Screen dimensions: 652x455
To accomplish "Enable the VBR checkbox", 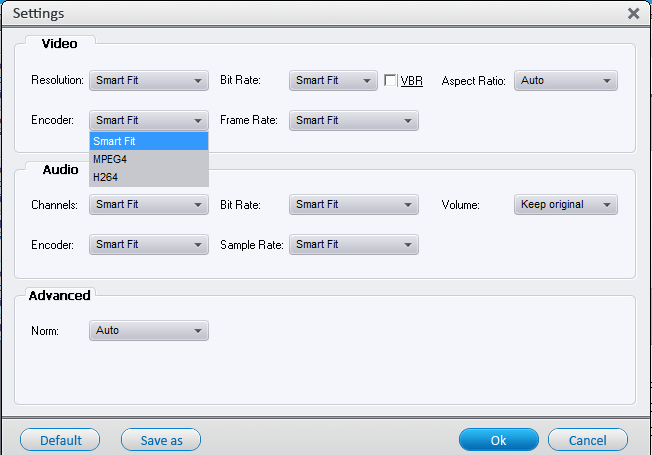I will 391,81.
